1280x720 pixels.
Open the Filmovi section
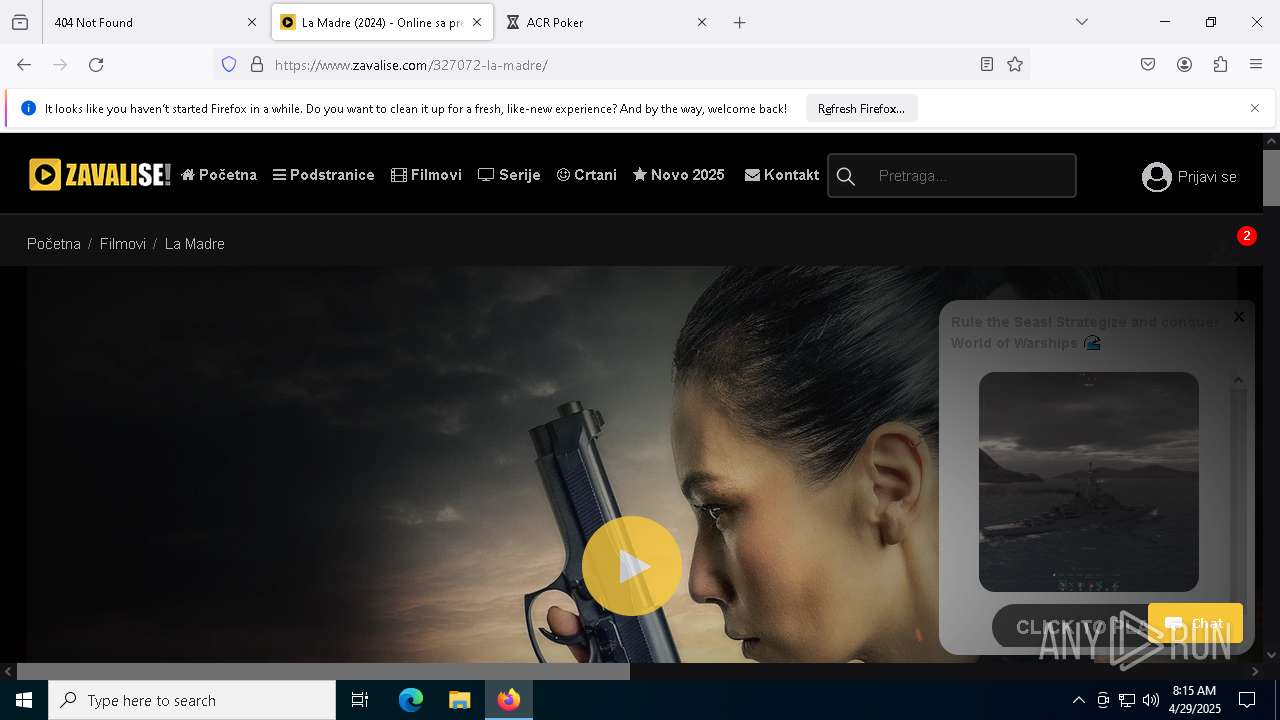426,175
